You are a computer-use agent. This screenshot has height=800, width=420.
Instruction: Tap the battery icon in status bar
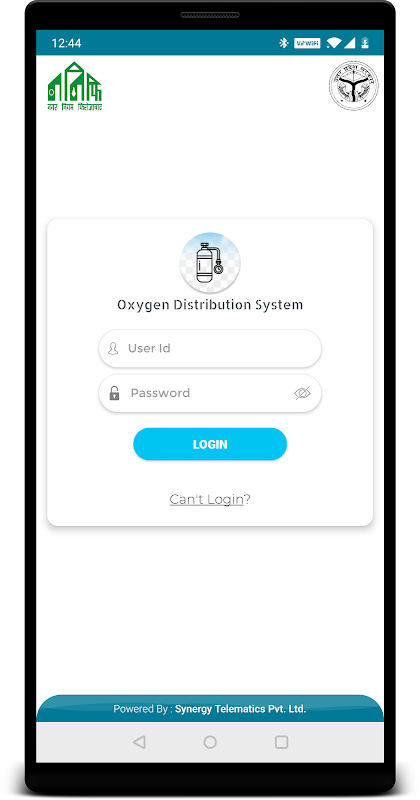[365, 43]
